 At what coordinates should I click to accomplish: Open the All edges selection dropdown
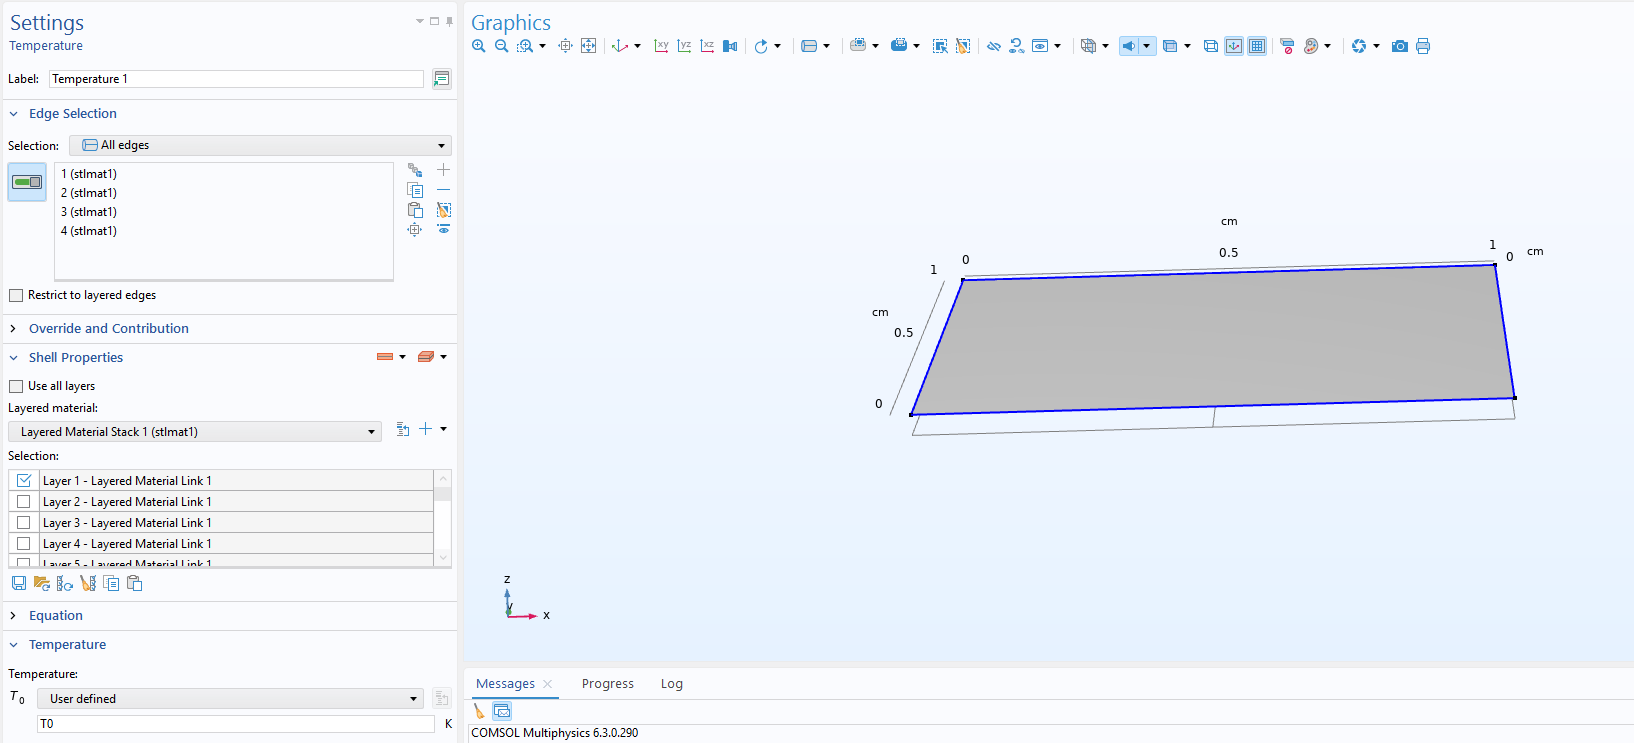tap(260, 145)
